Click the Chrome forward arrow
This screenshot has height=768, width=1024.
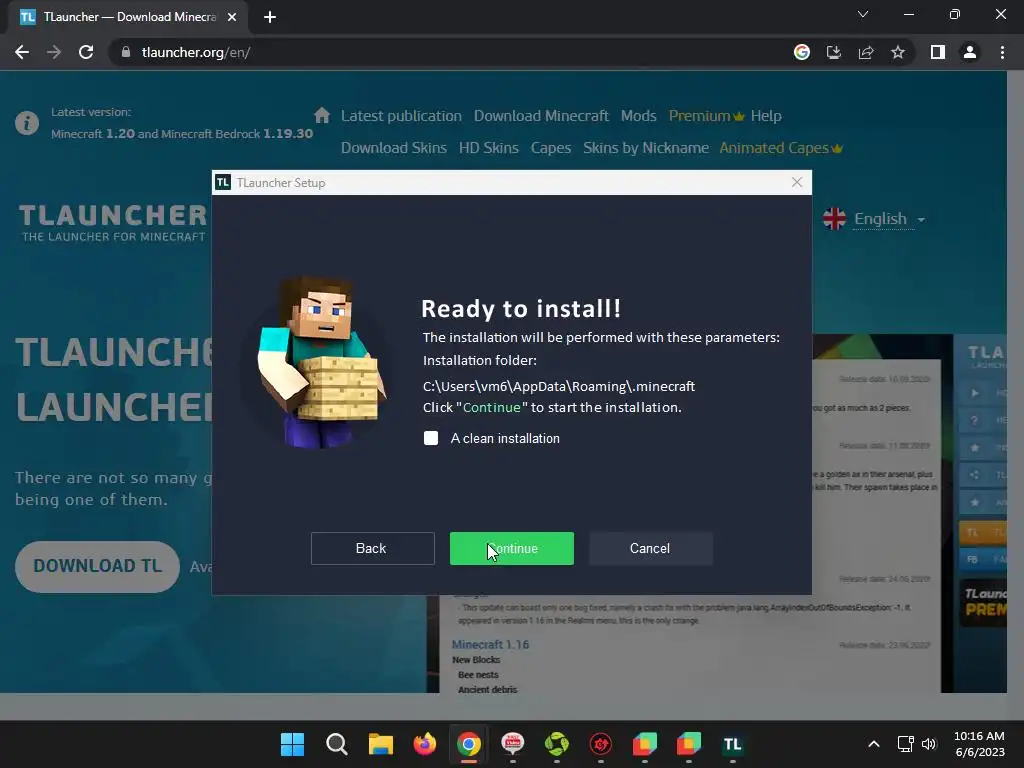pyautogui.click(x=54, y=52)
